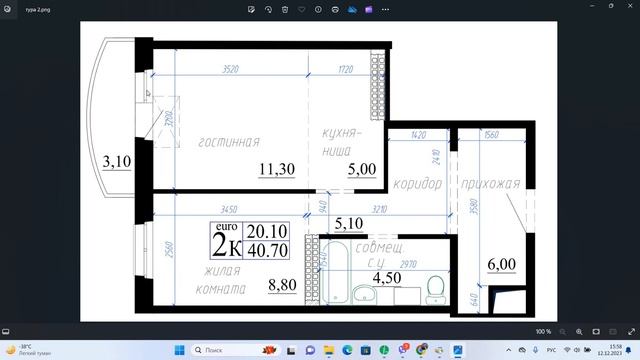Switch input language via РУС indicator
The image size is (640, 360).
[551, 350]
